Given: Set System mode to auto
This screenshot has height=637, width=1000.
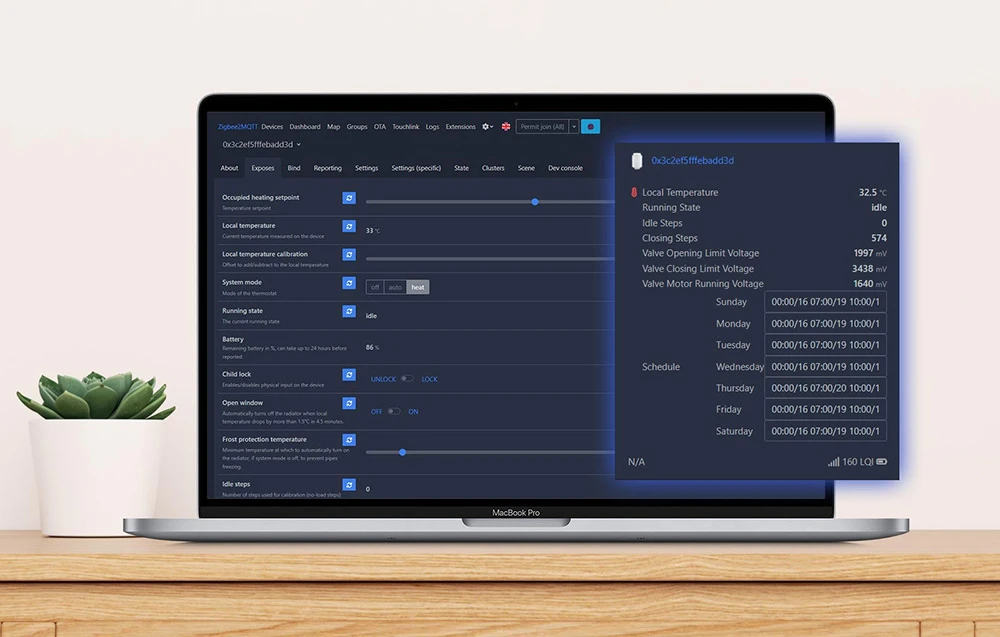Looking at the screenshot, I should pyautogui.click(x=395, y=287).
